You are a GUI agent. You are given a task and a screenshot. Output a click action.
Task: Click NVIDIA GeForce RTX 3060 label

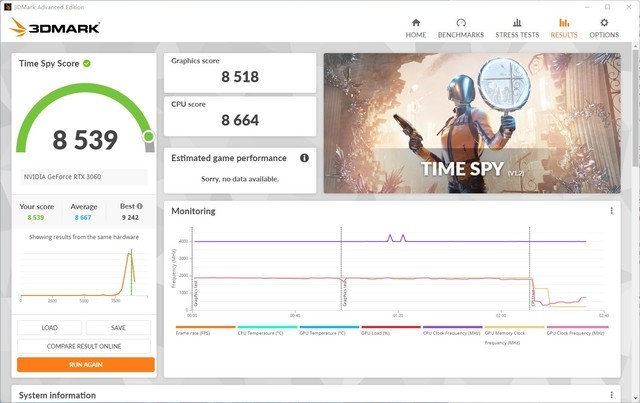click(62, 177)
